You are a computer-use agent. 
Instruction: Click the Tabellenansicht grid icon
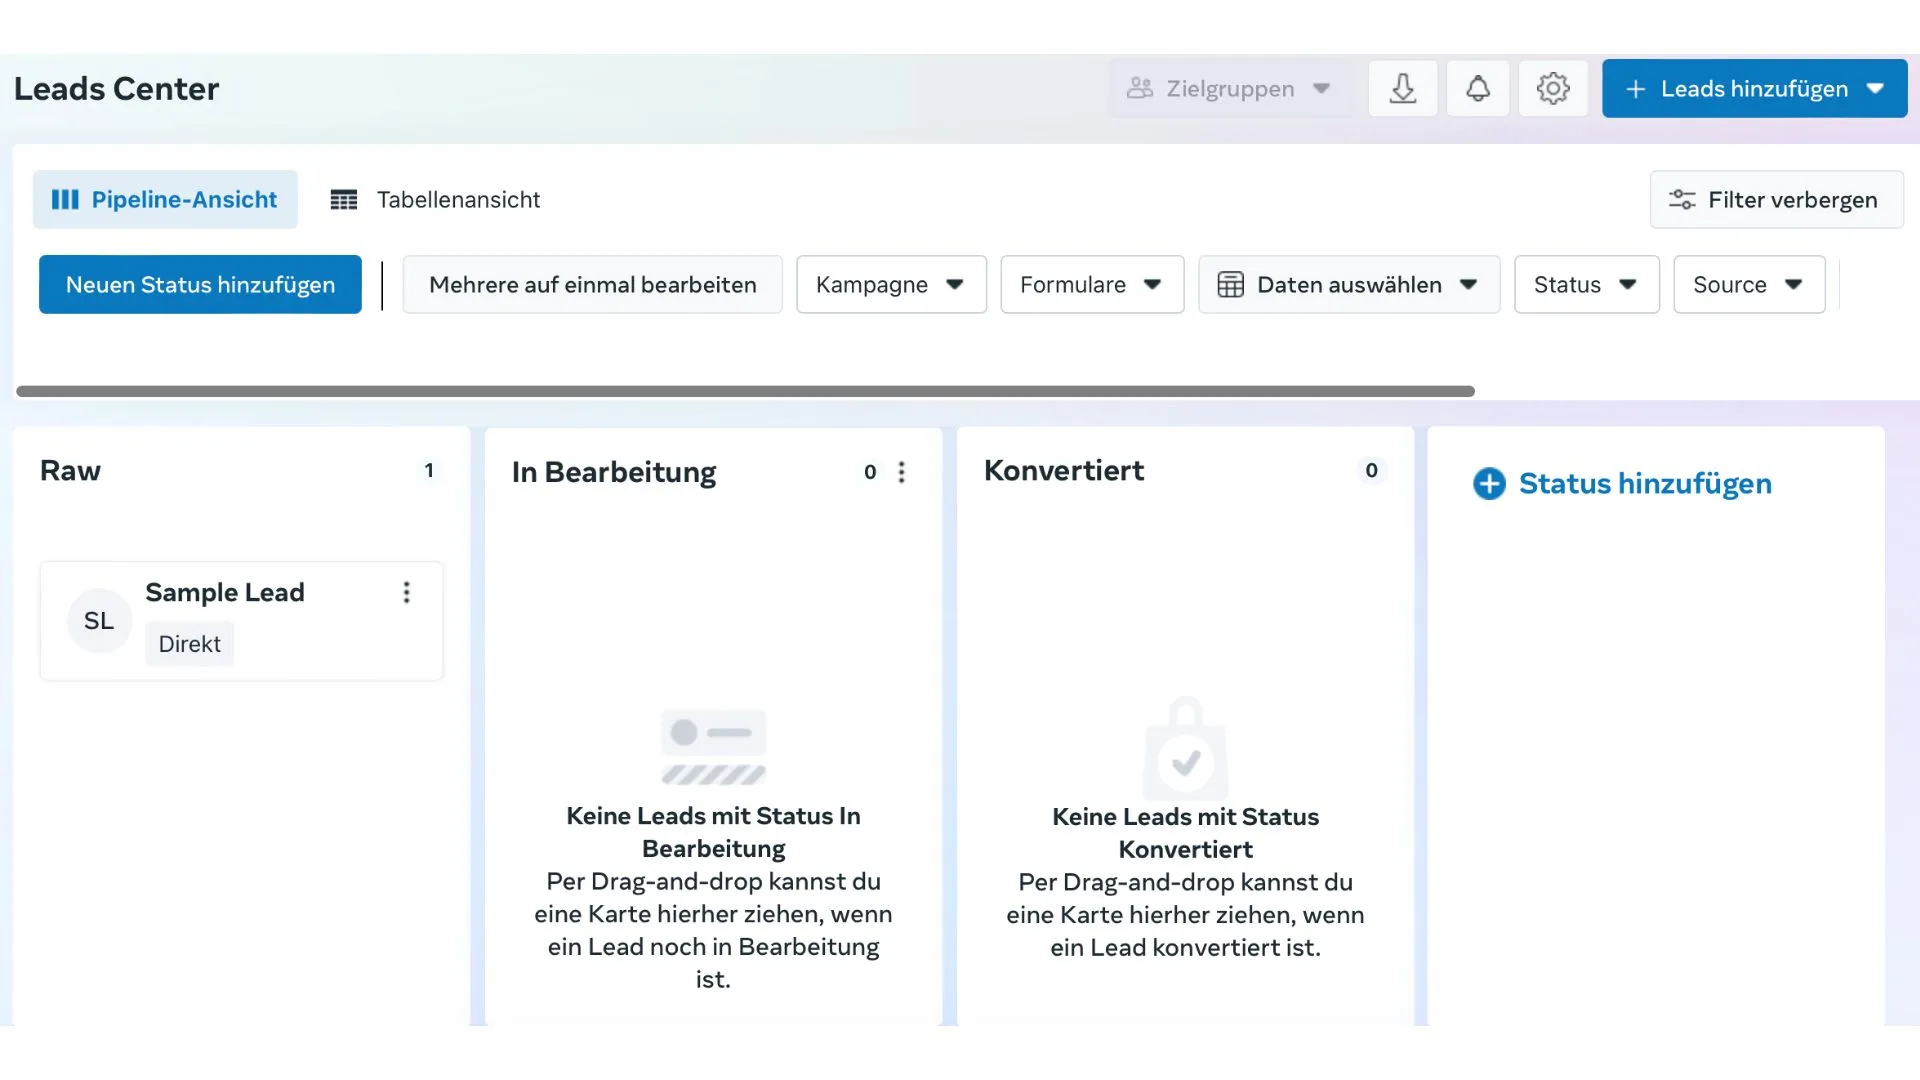click(344, 199)
